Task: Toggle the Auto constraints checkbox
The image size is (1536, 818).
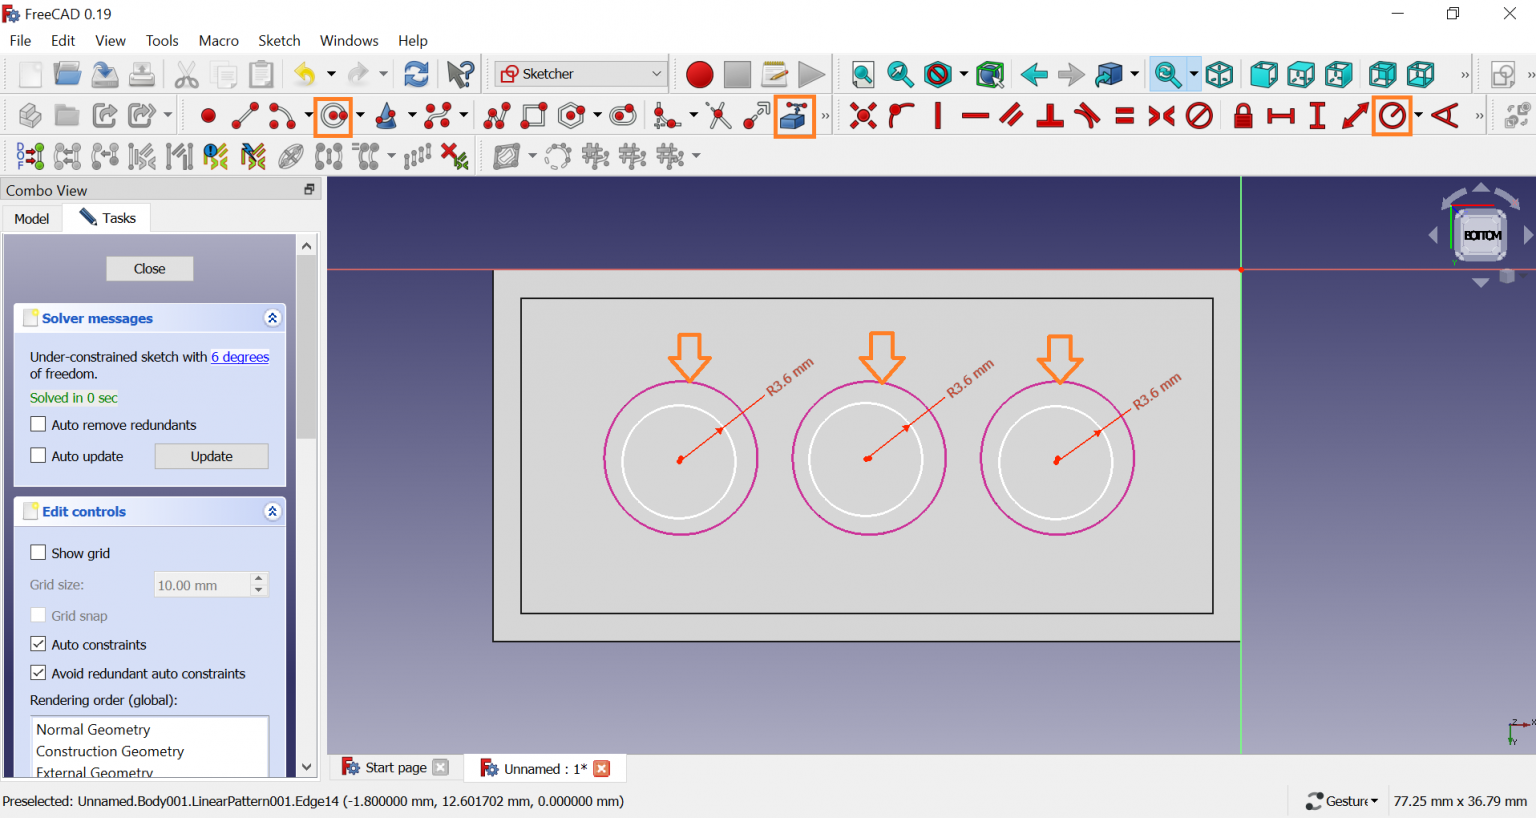Action: 39,644
